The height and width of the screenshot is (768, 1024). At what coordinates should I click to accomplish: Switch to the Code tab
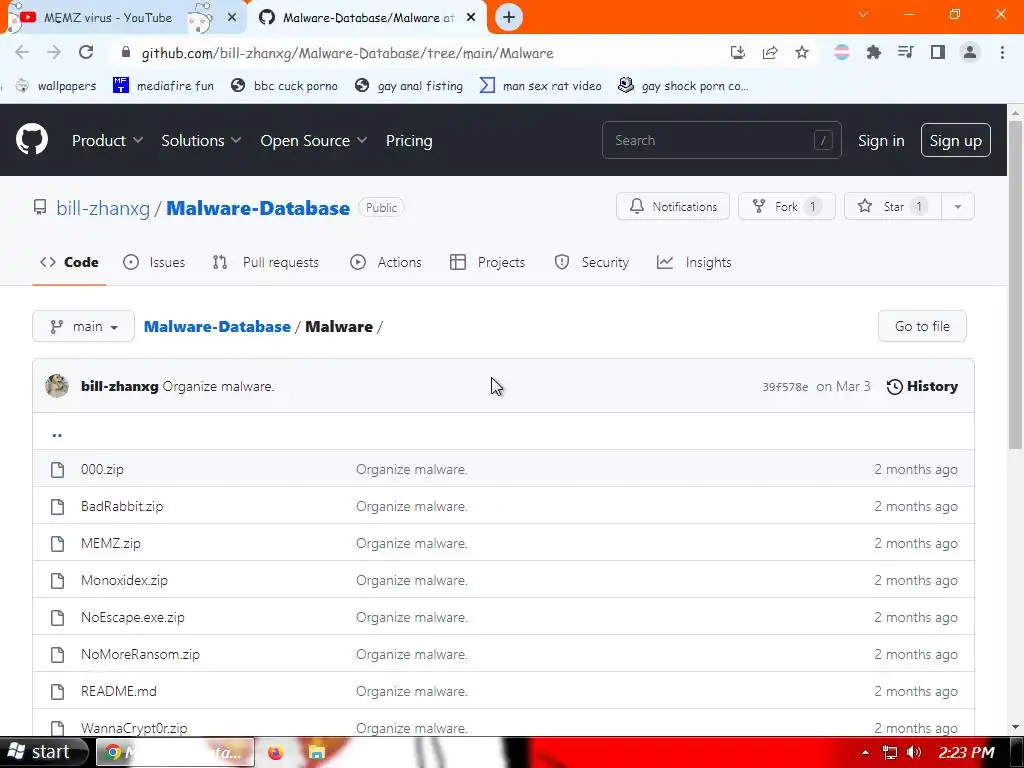(69, 263)
